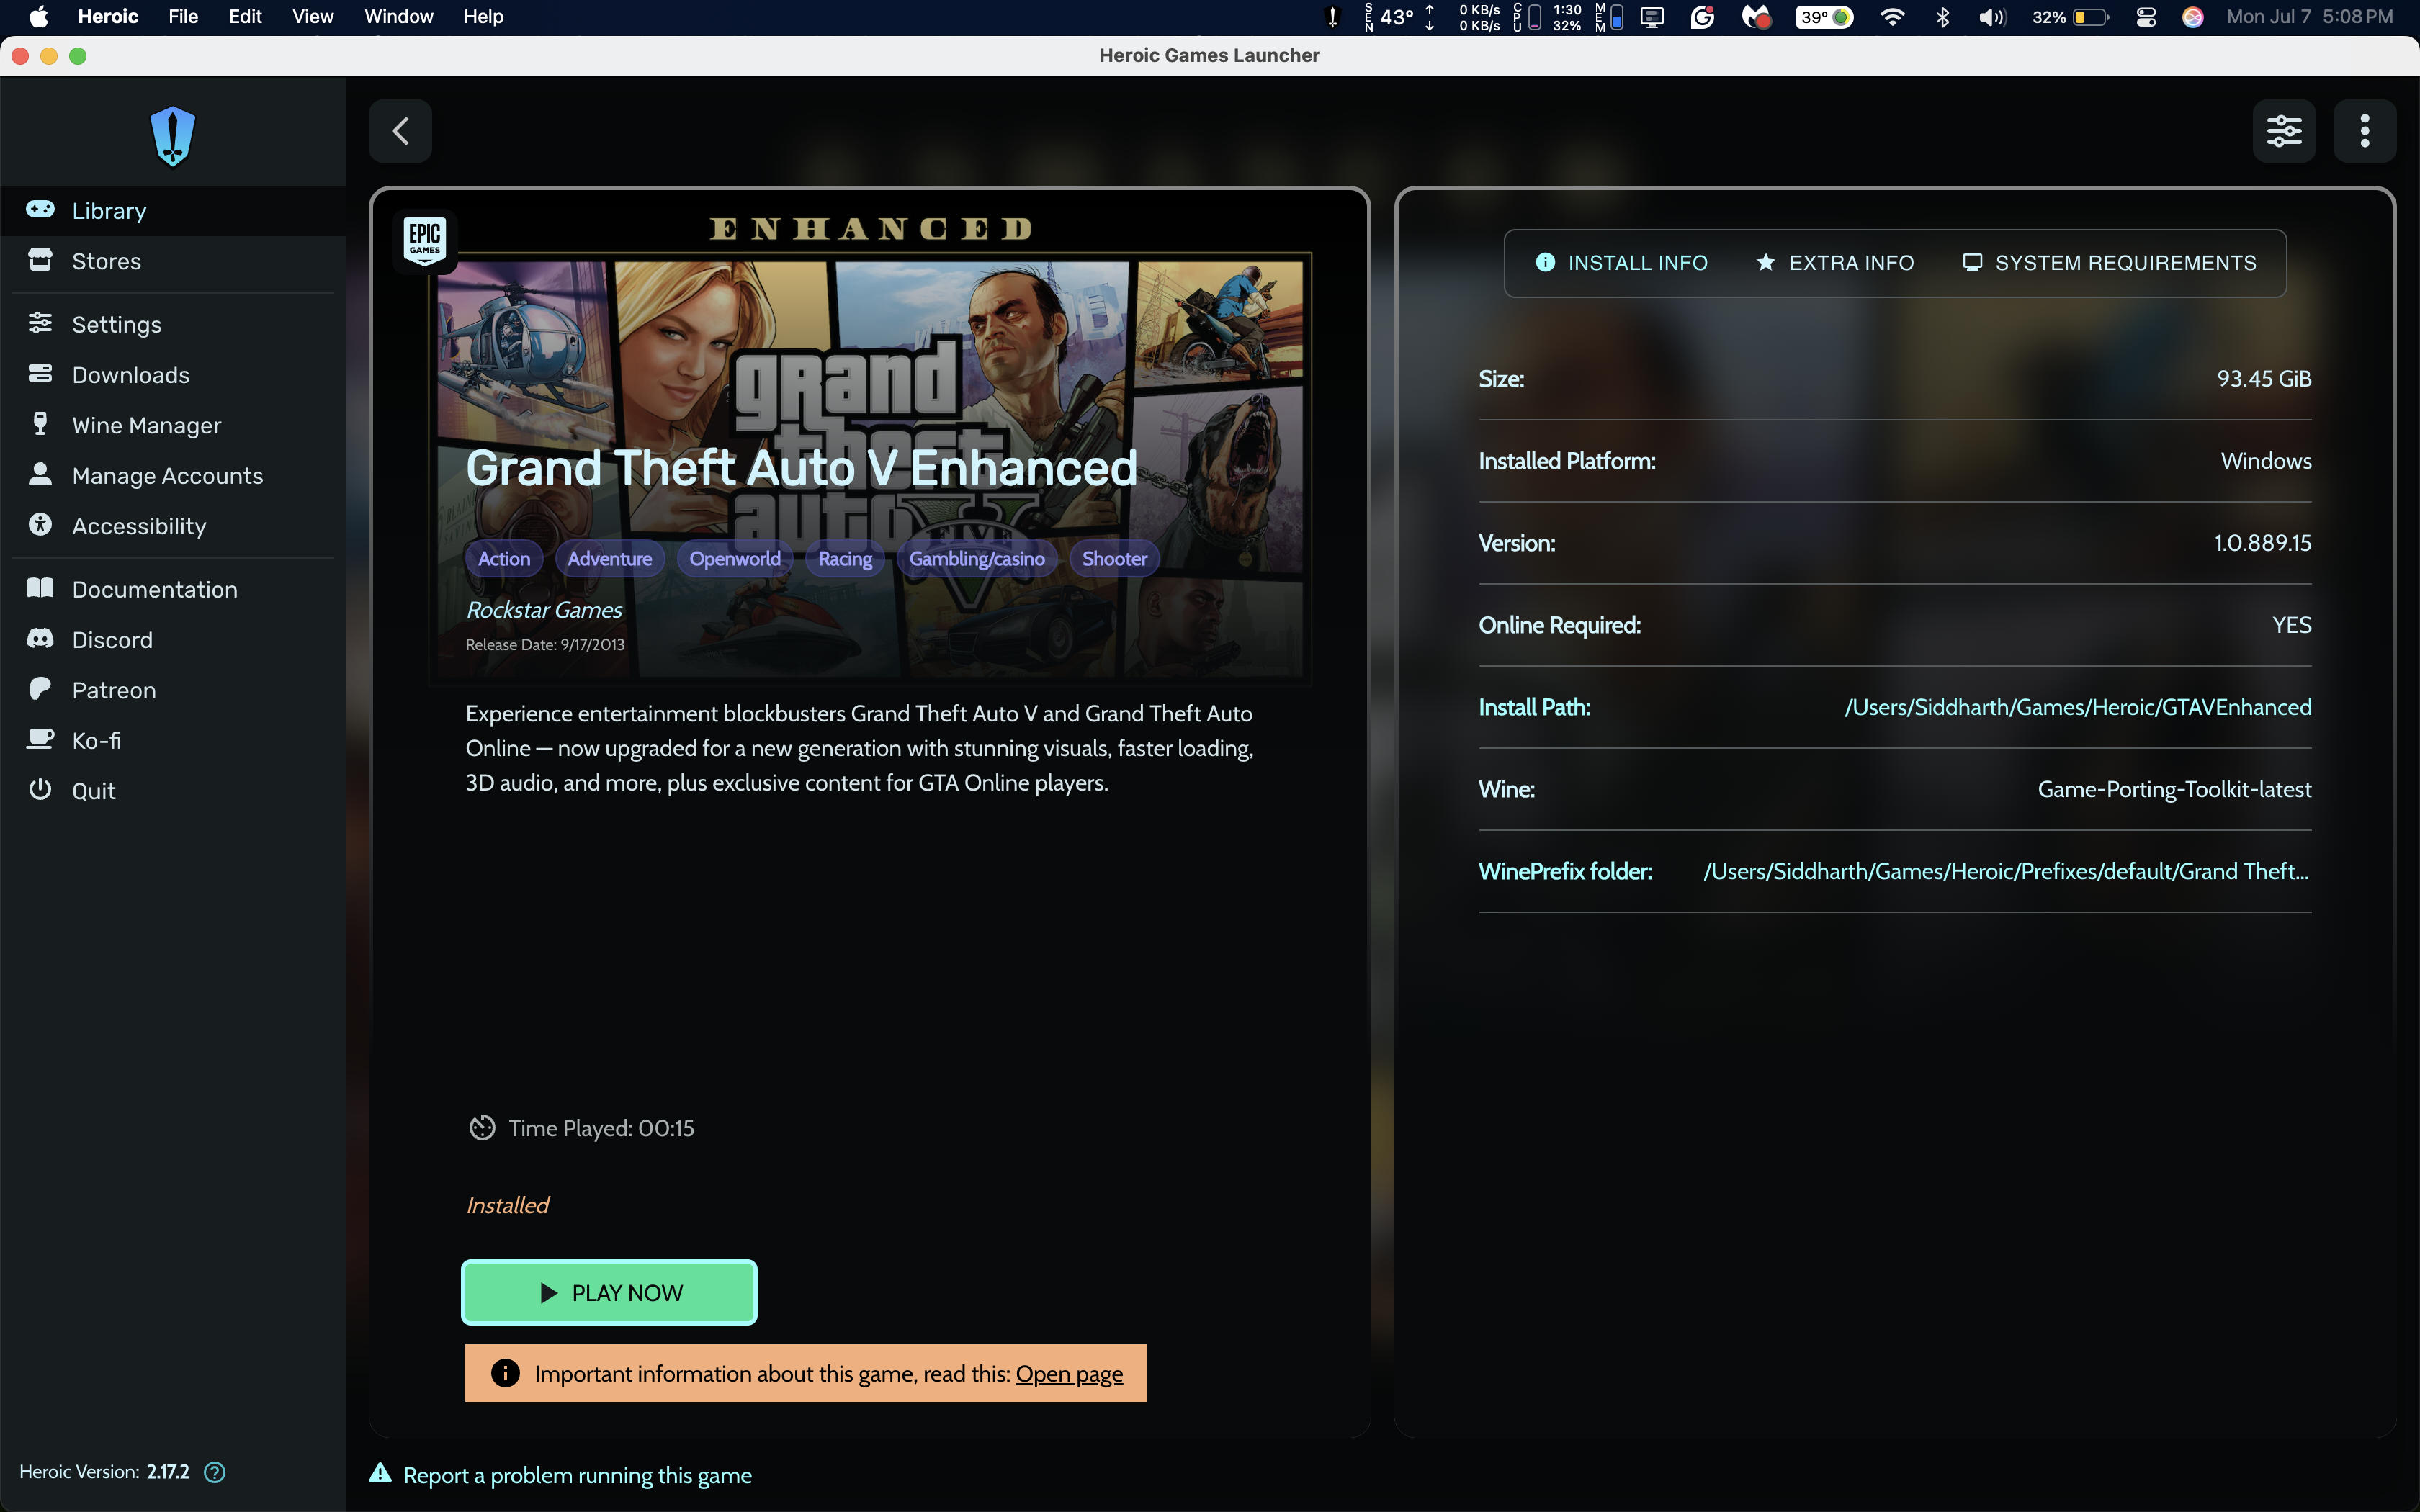Viewport: 2420px width, 1512px height.
Task: Click the date and time Mon Jul 7 5:08 PM
Action: pyautogui.click(x=2310, y=17)
